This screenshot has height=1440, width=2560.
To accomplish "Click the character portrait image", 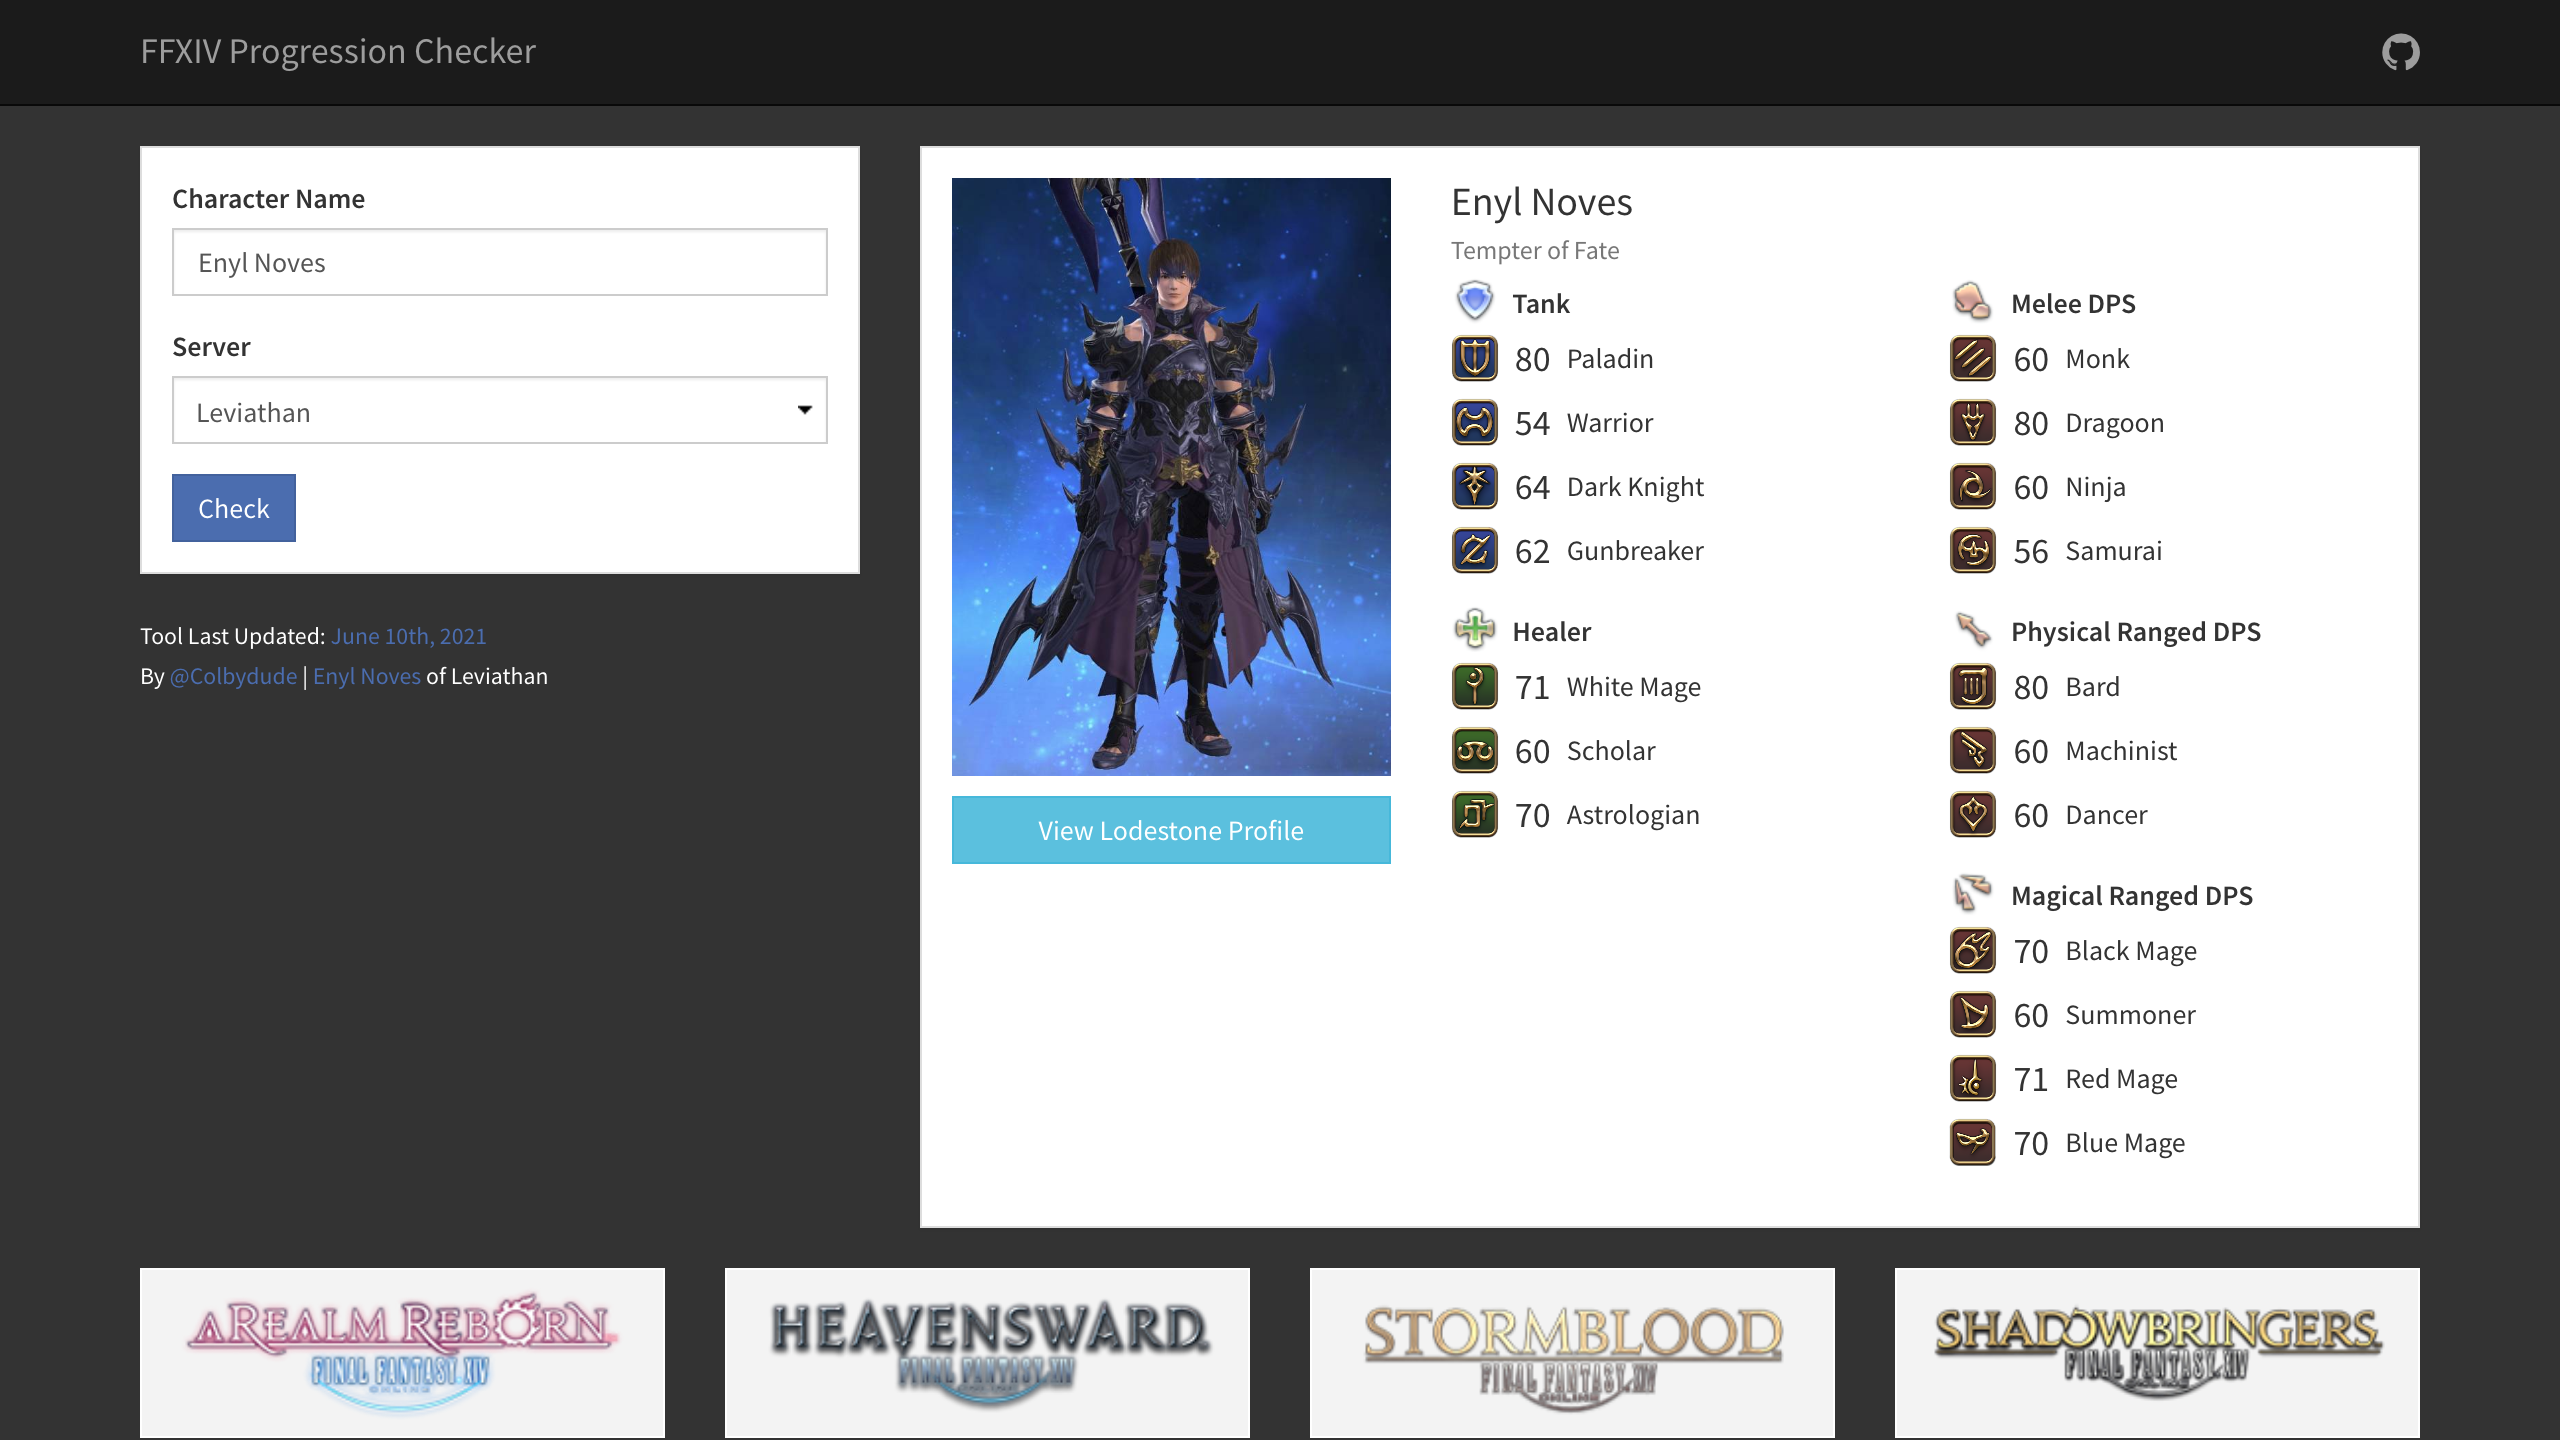I will (1171, 477).
